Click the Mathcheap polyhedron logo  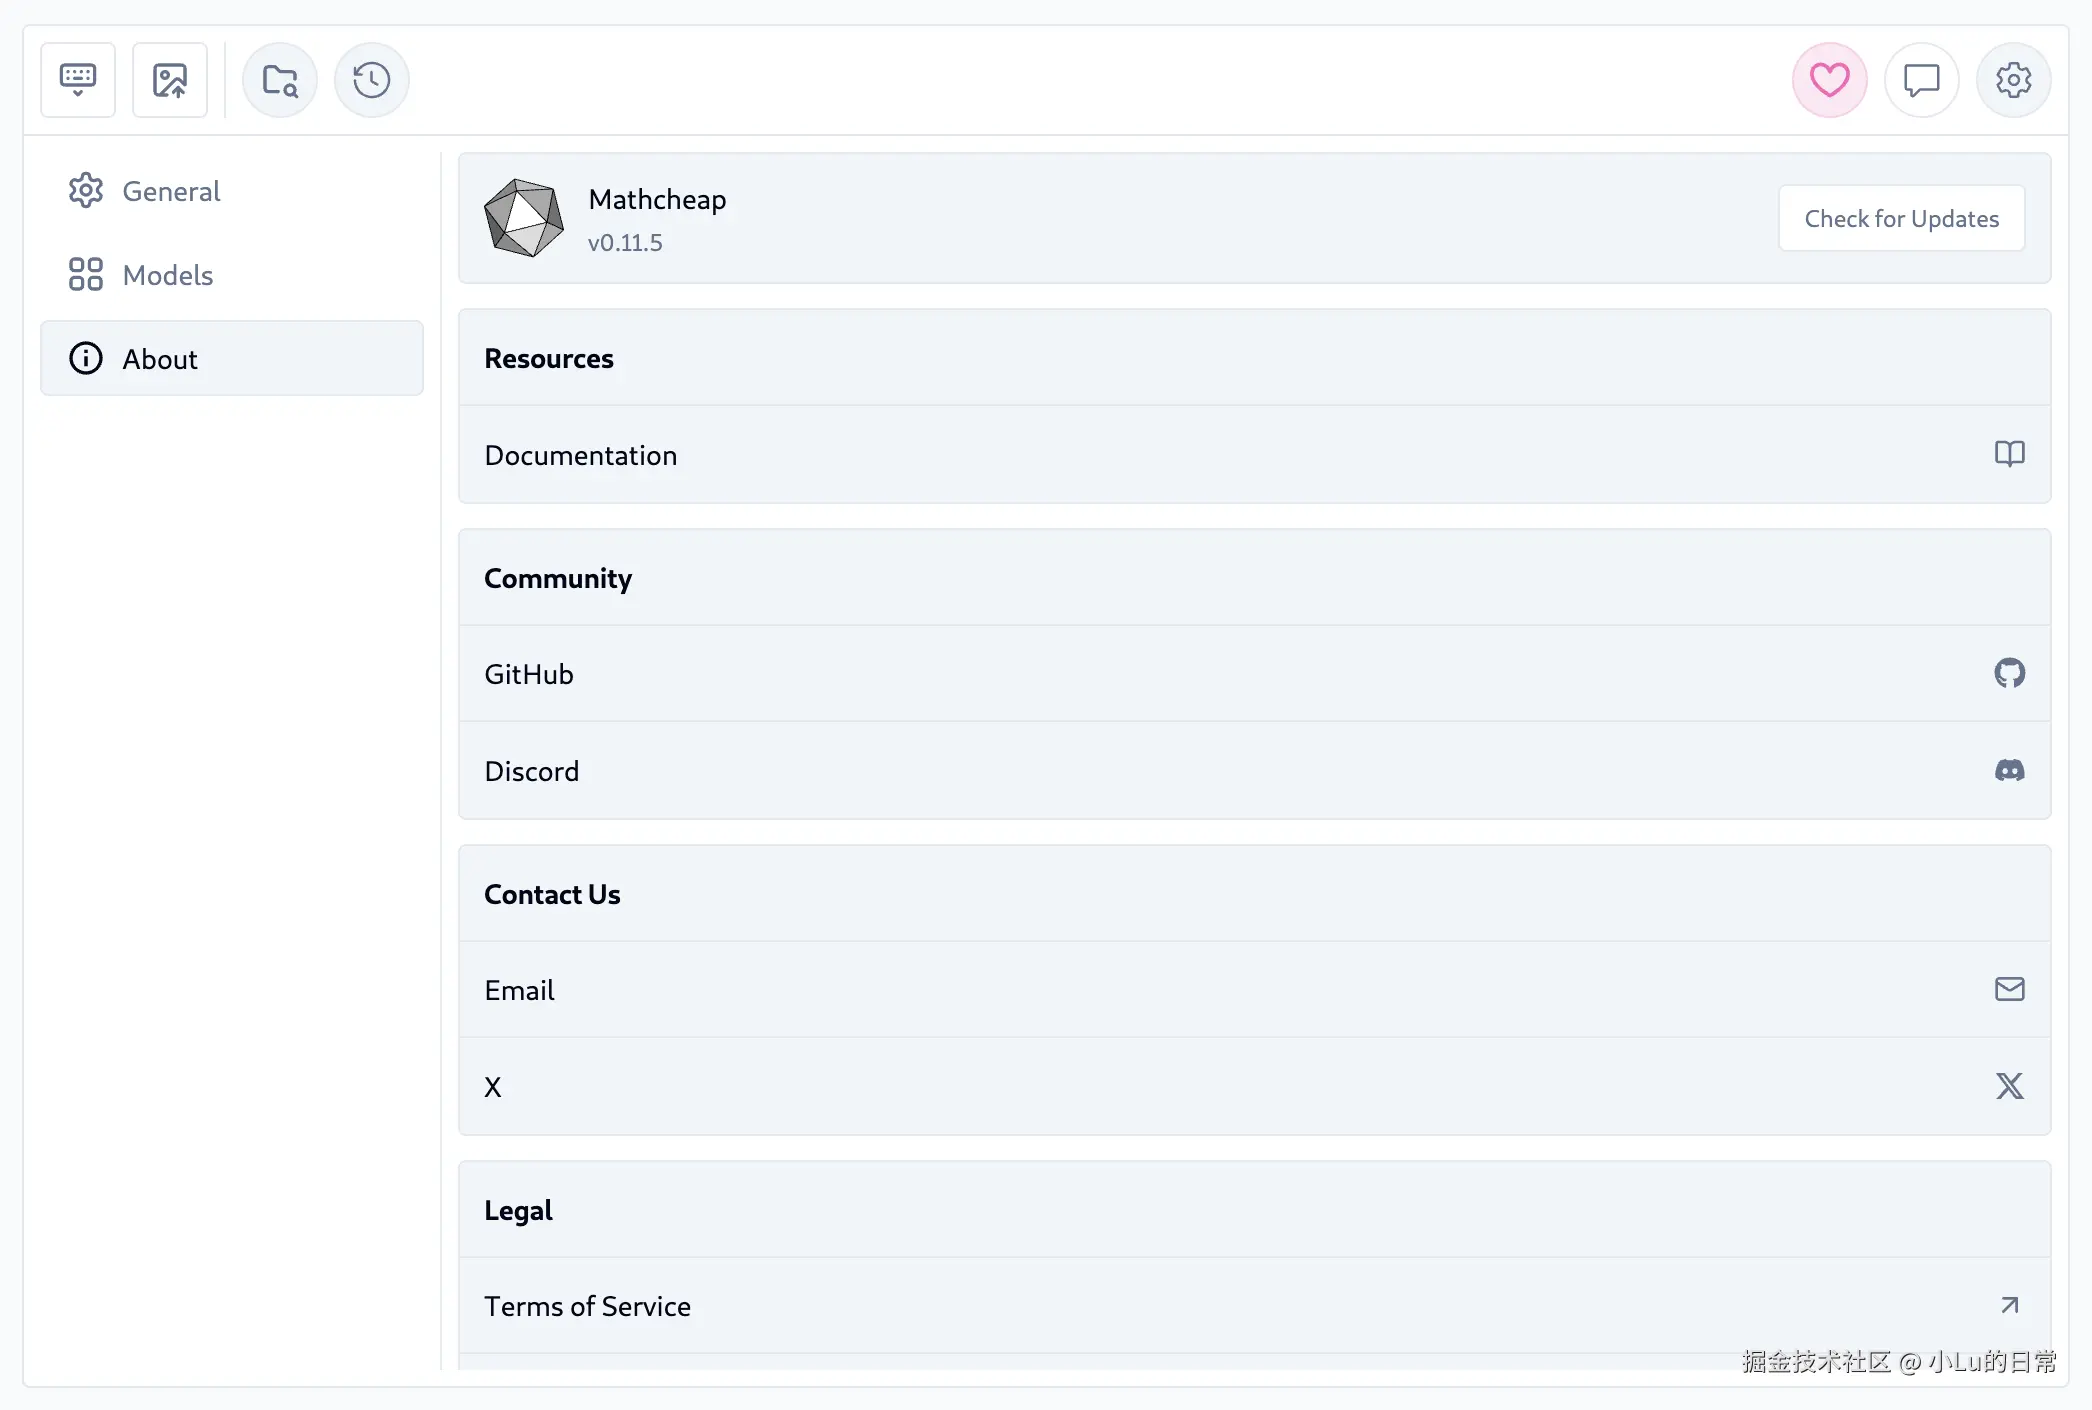click(x=523, y=218)
